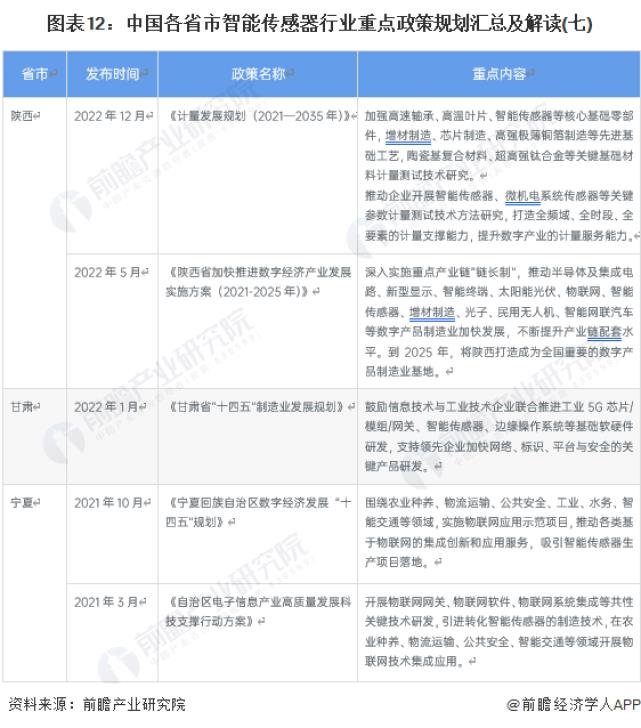Select policy 甘肃省"十四五"制造业发展规划
Viewport: 641px width, 728px height.
point(259,407)
